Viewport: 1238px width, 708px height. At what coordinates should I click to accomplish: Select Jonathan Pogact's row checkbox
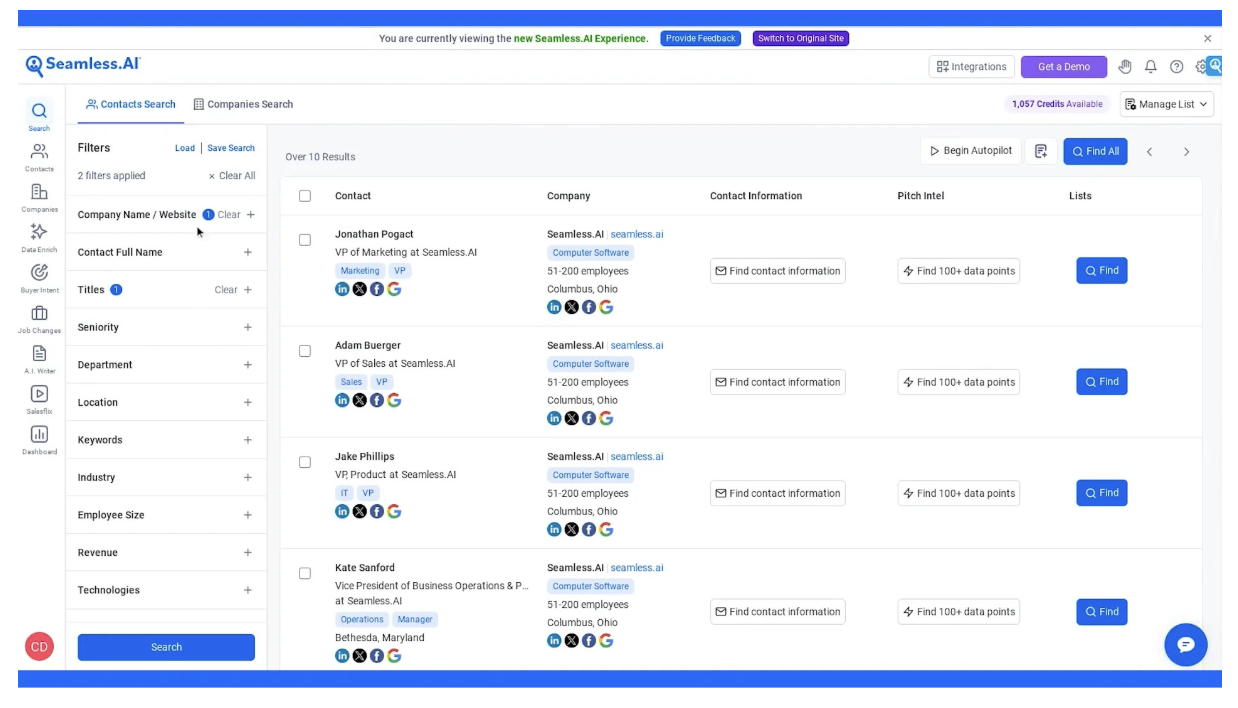click(x=305, y=240)
